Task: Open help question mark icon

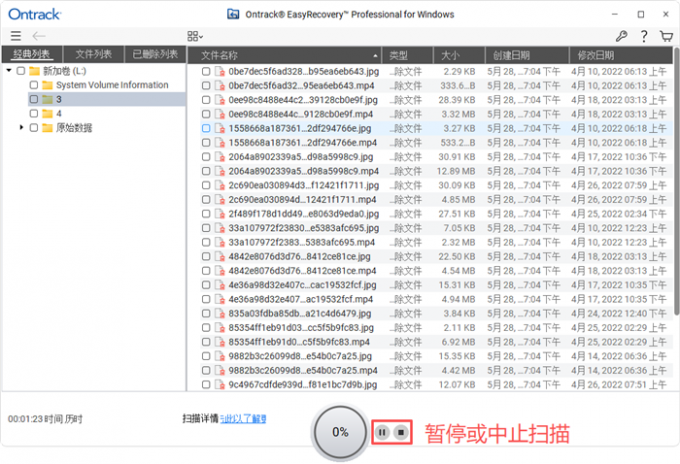Action: (x=644, y=36)
